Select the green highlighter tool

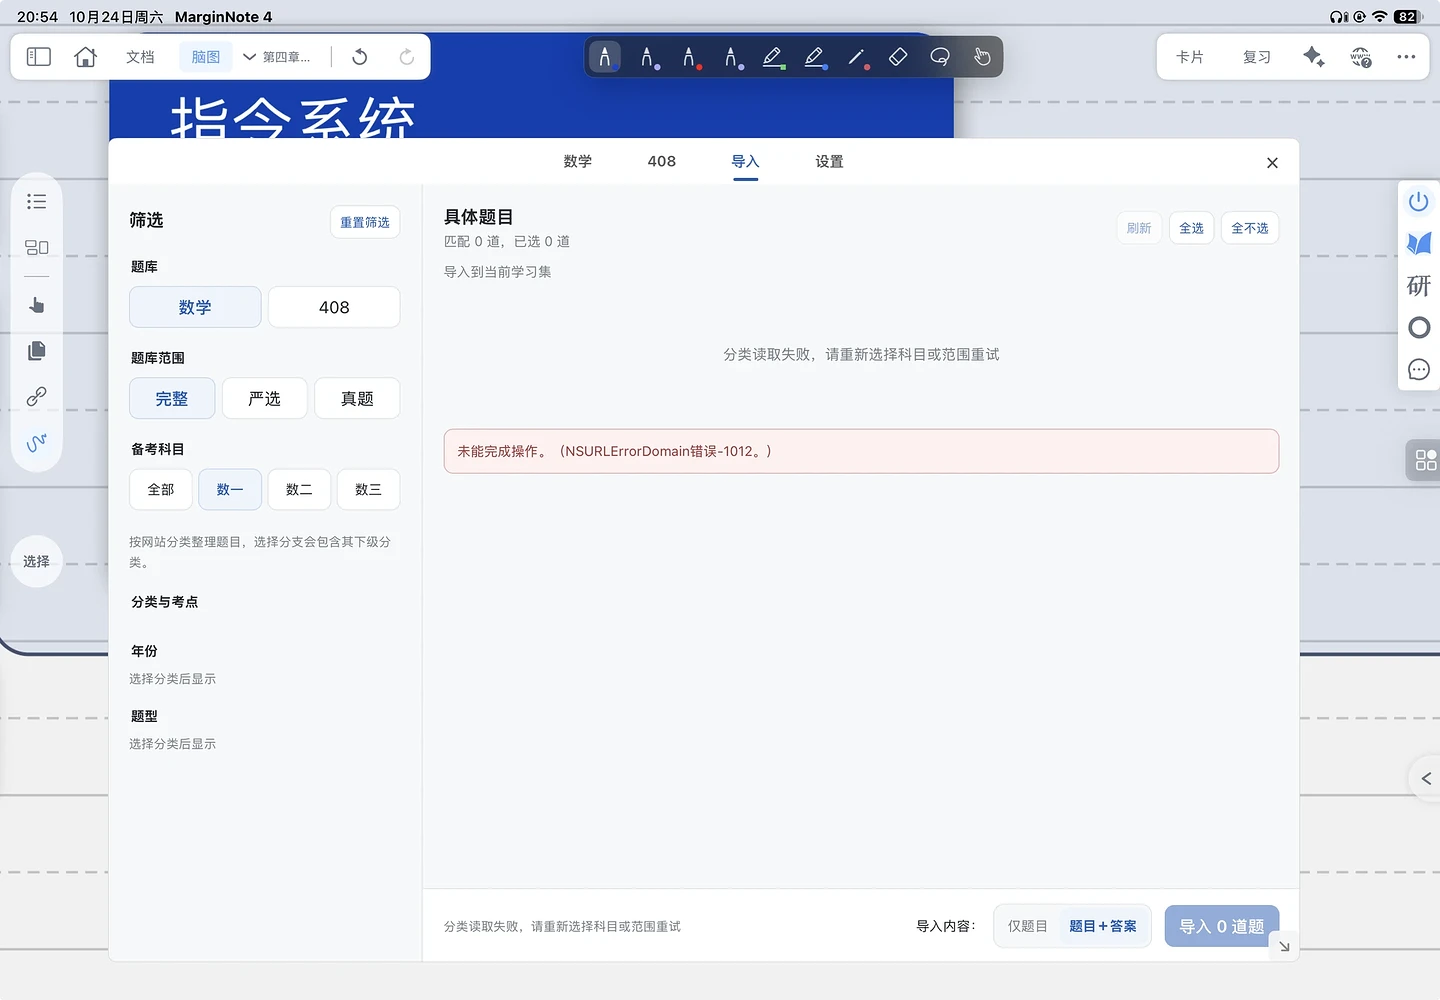pyautogui.click(x=773, y=57)
